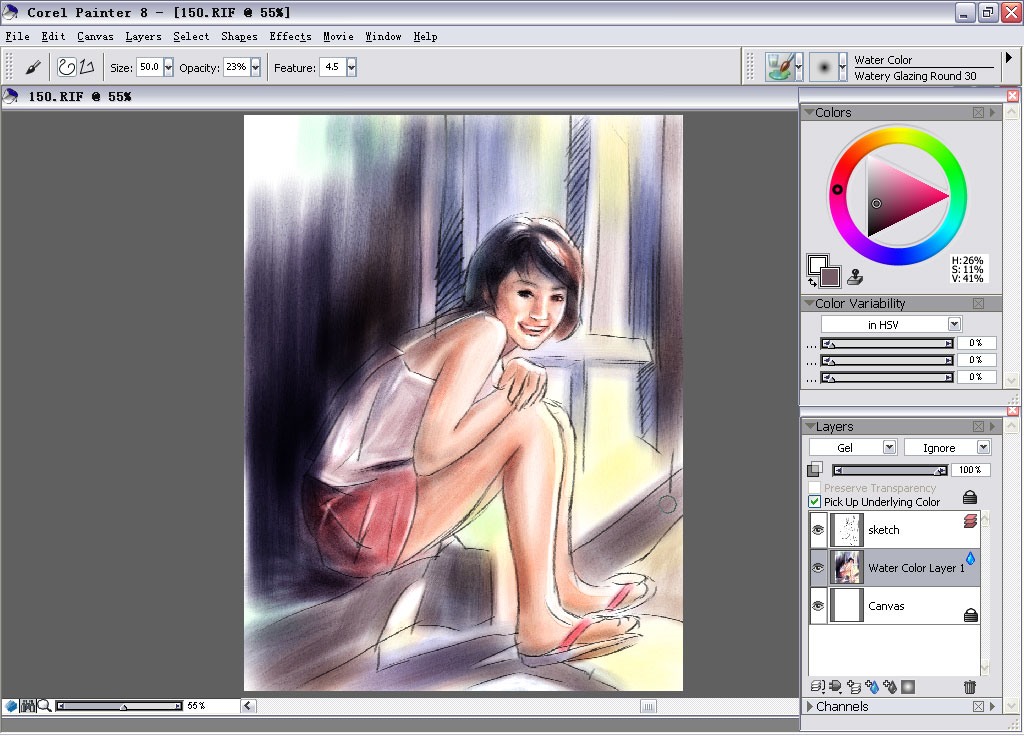Click lock icon beside Pick Up Underlying Color
This screenshot has width=1024, height=736.
(x=970, y=497)
